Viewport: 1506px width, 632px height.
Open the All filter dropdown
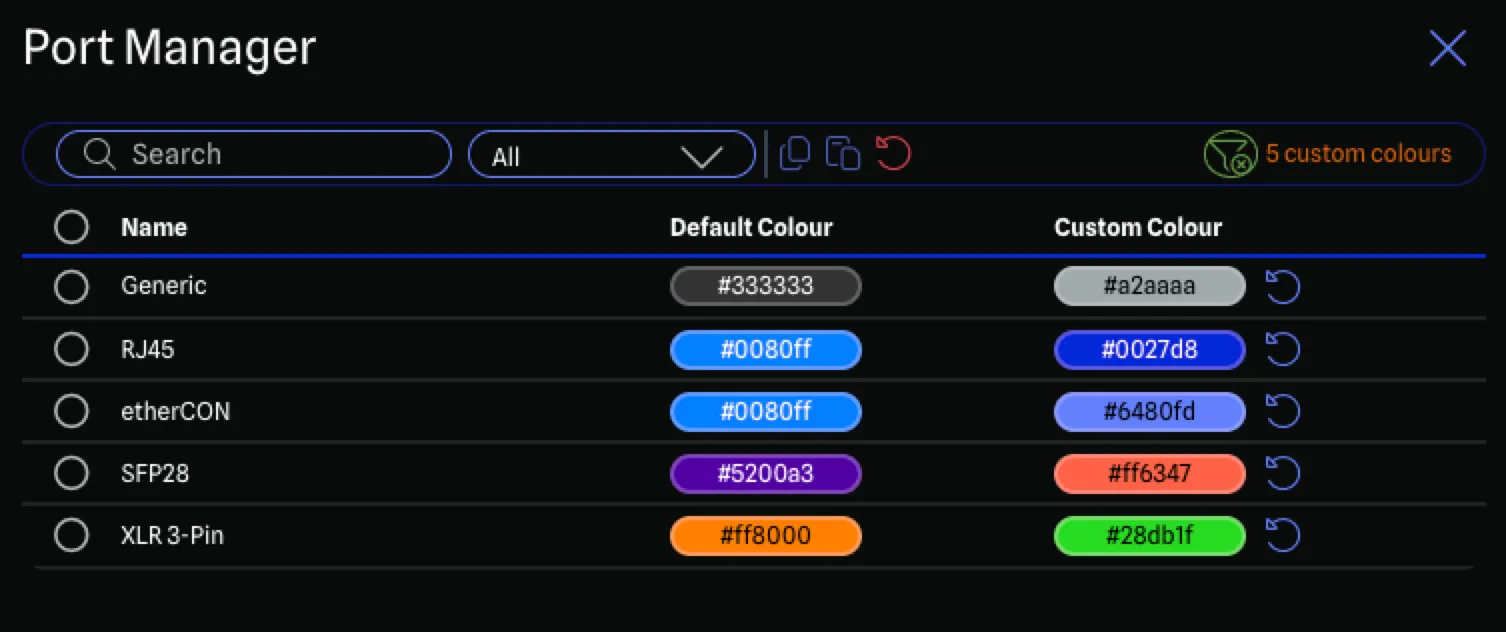[x=611, y=156]
